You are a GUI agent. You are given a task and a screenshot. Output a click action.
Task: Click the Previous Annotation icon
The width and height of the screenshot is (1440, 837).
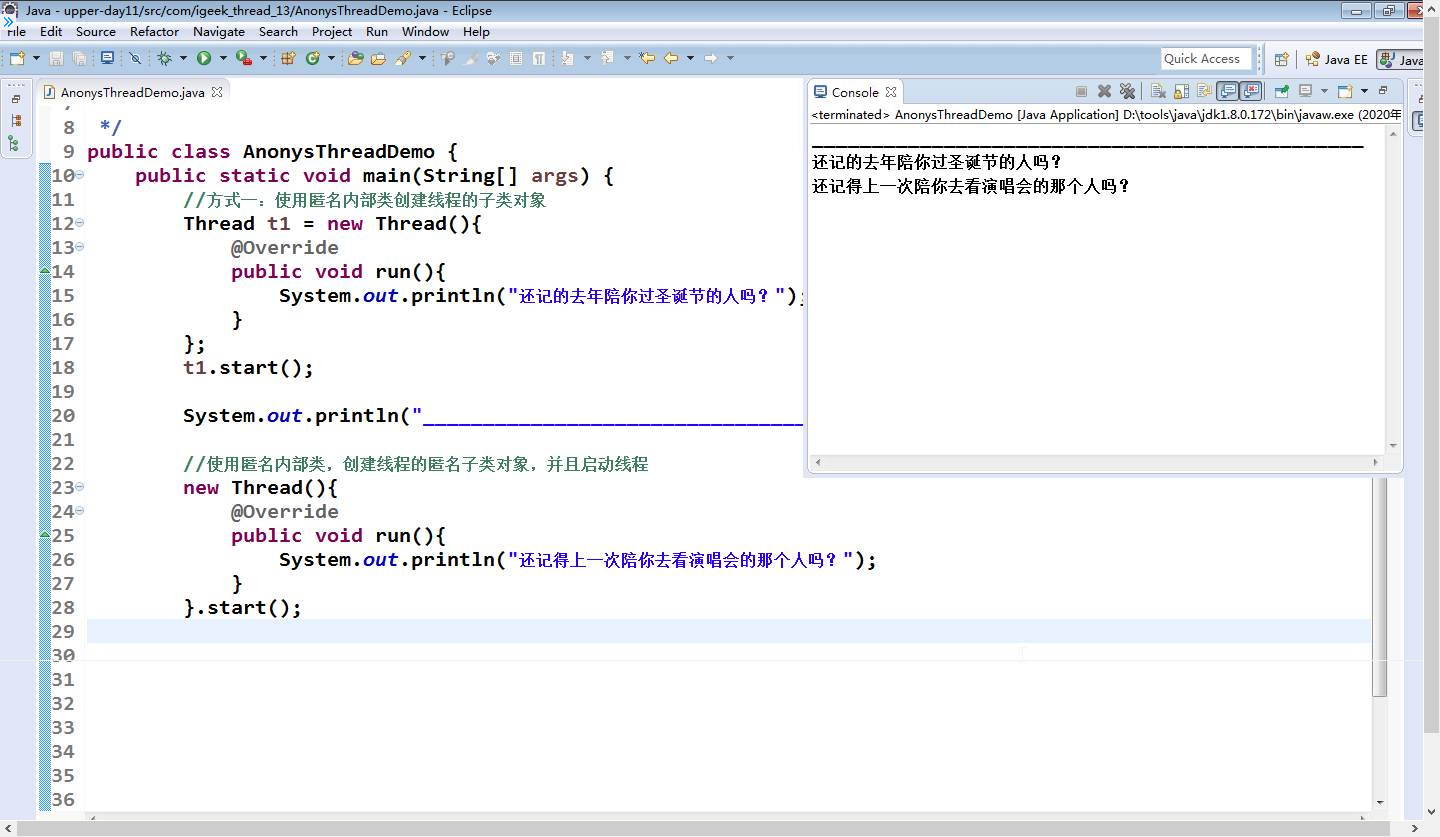pyautogui.click(x=608, y=58)
